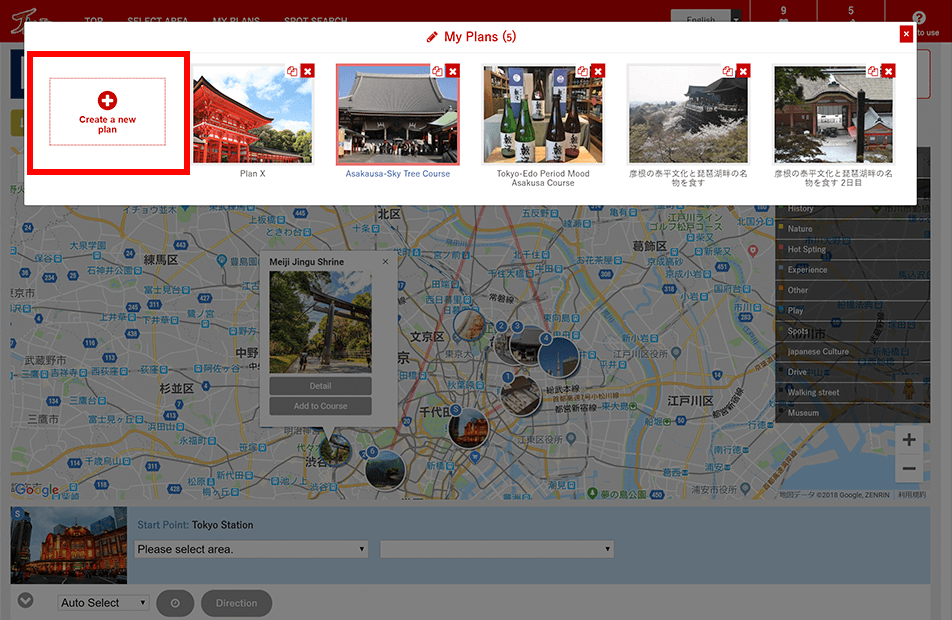Copy the plan ending in 2日目
Image resolution: width=952 pixels, height=620 pixels.
pyautogui.click(x=872, y=71)
